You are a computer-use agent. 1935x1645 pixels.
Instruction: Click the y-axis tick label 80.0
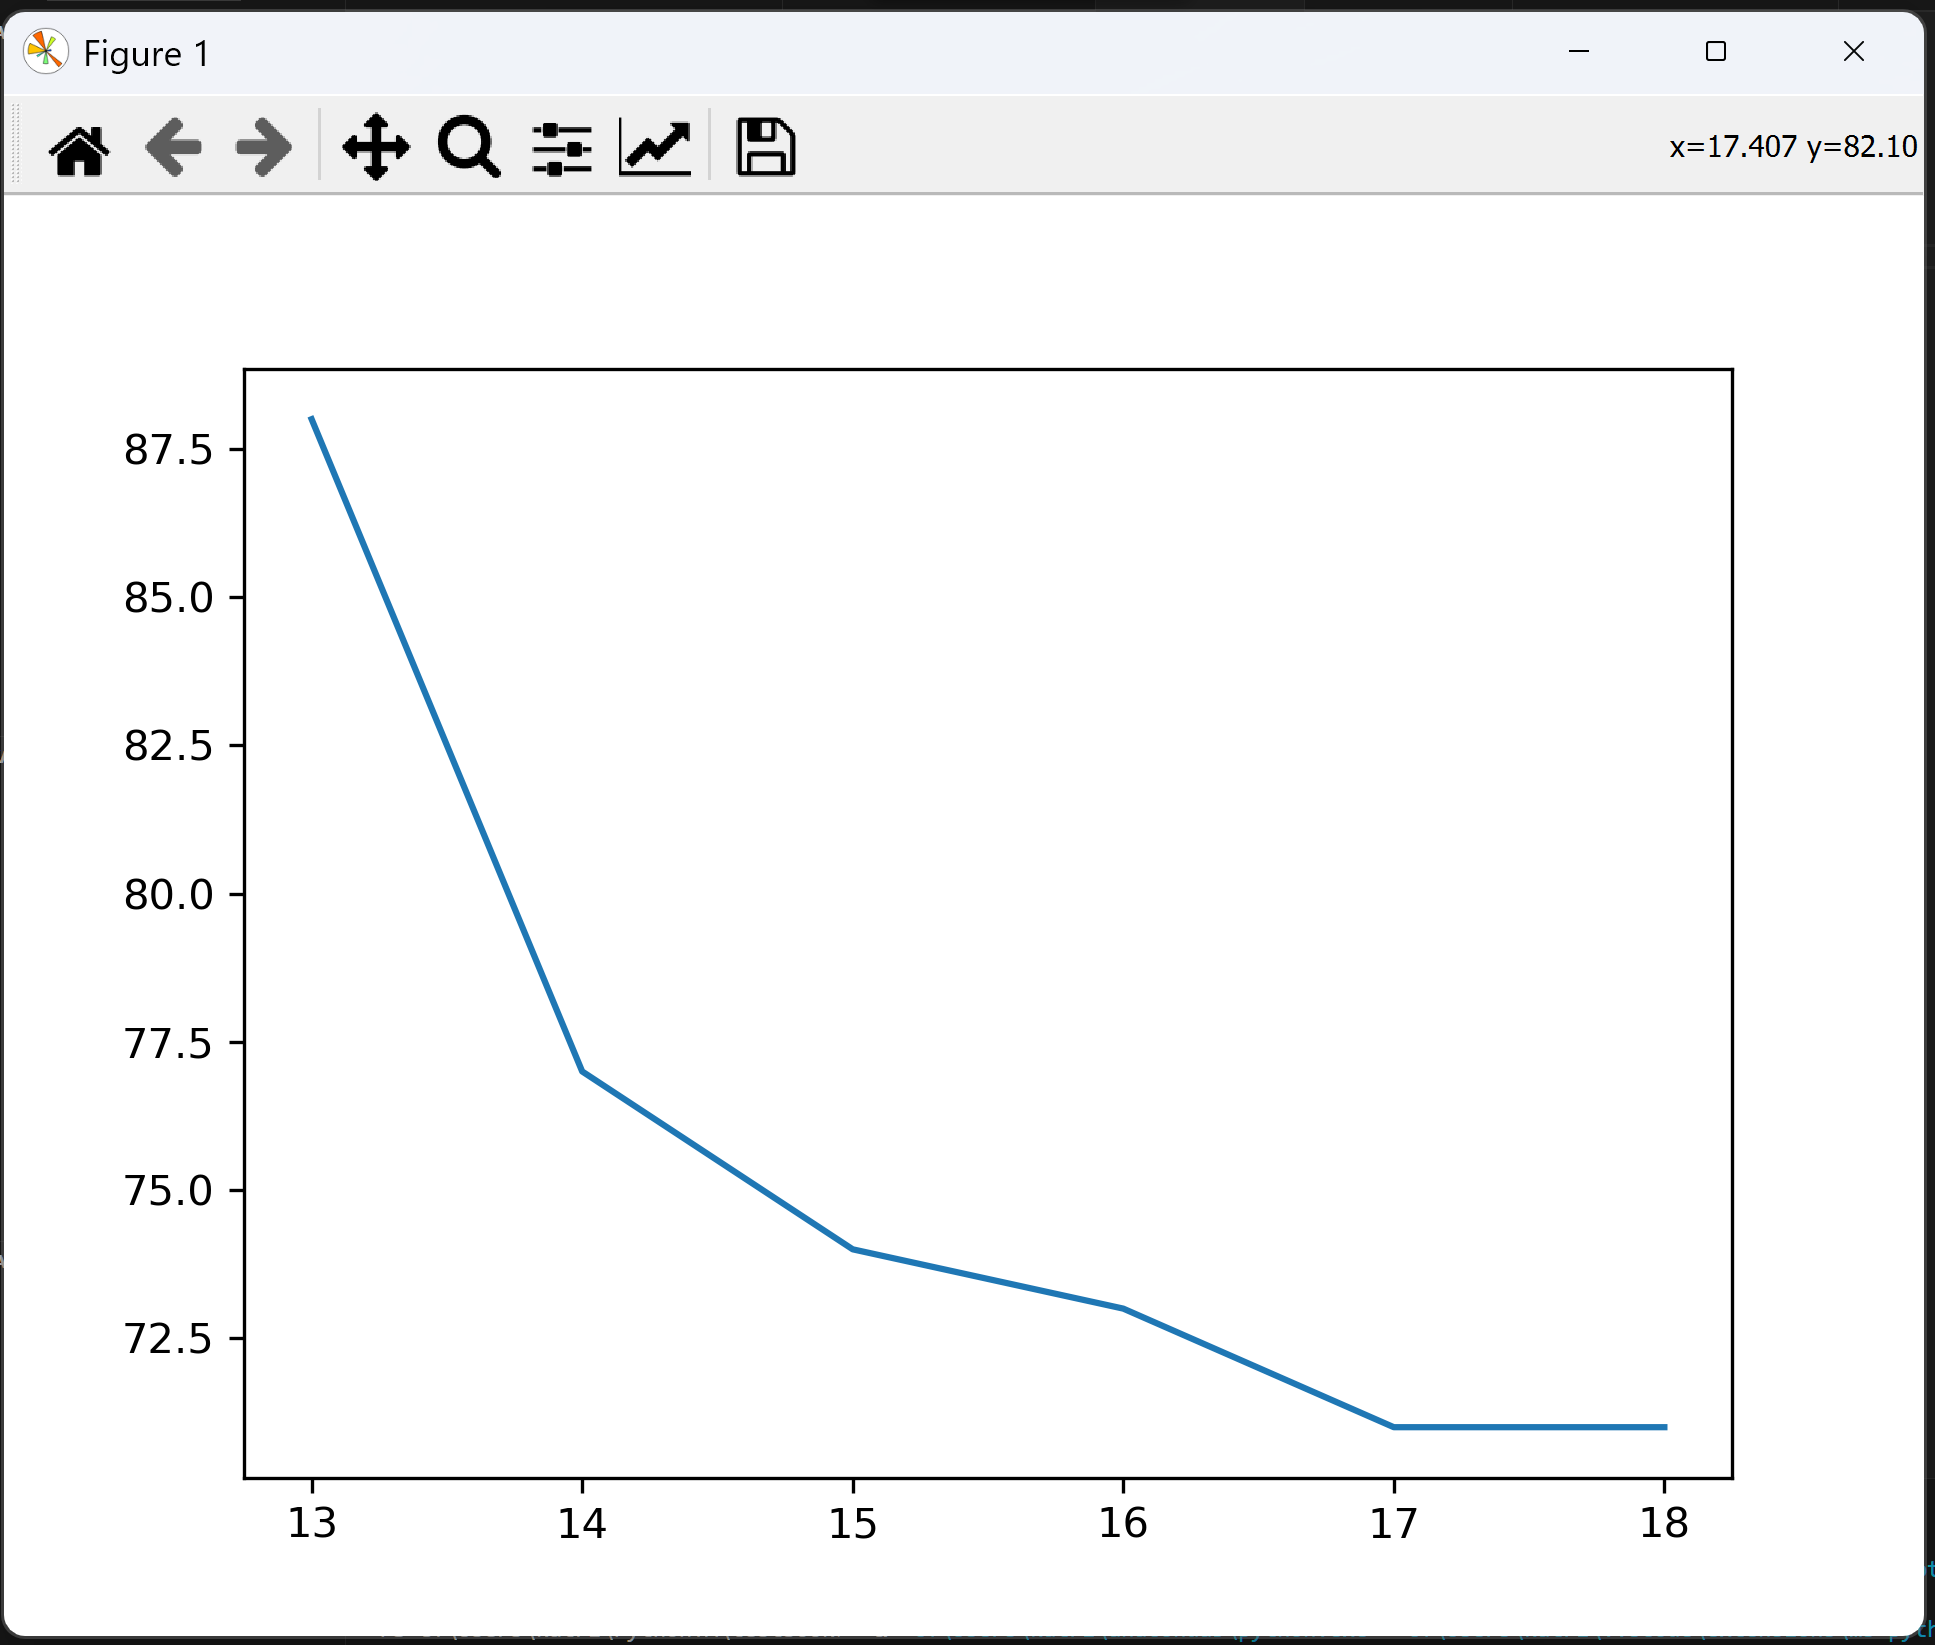coord(168,894)
